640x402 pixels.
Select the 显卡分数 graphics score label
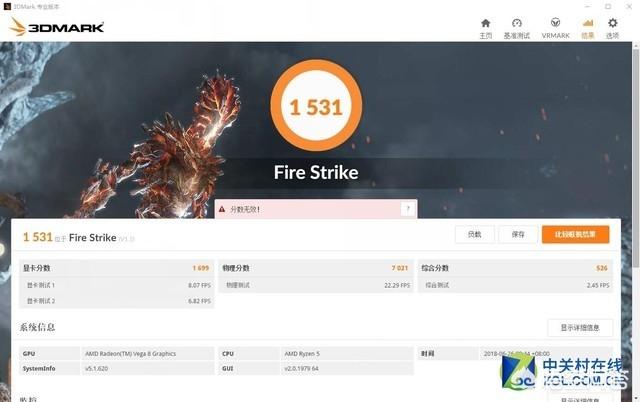37,268
